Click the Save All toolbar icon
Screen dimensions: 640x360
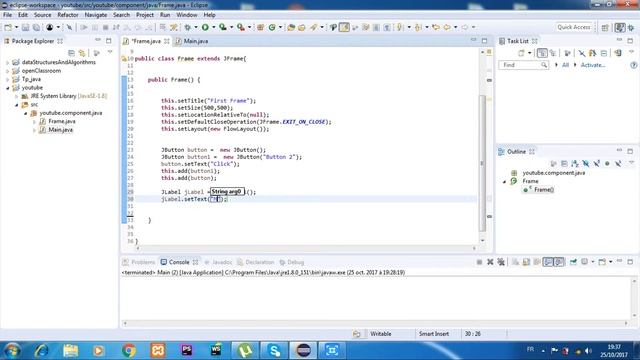point(36,27)
